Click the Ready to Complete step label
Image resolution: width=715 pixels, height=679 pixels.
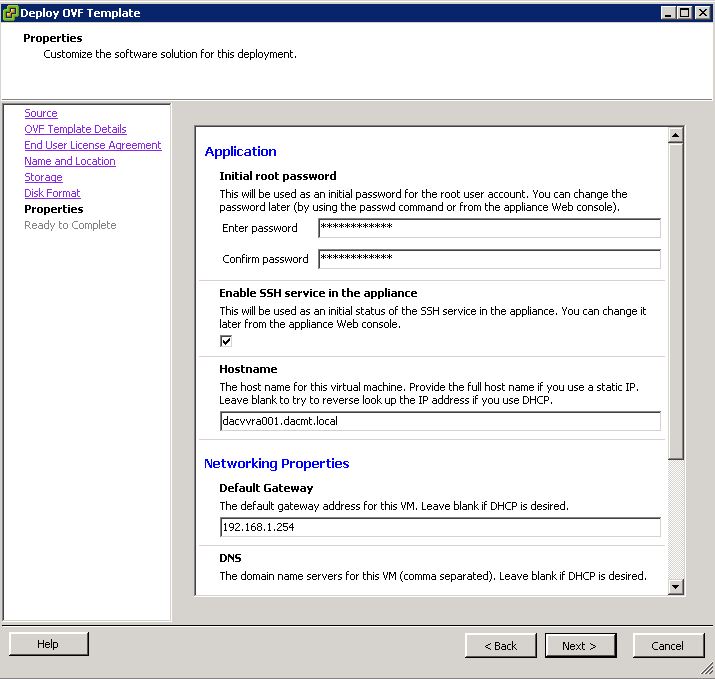(70, 225)
